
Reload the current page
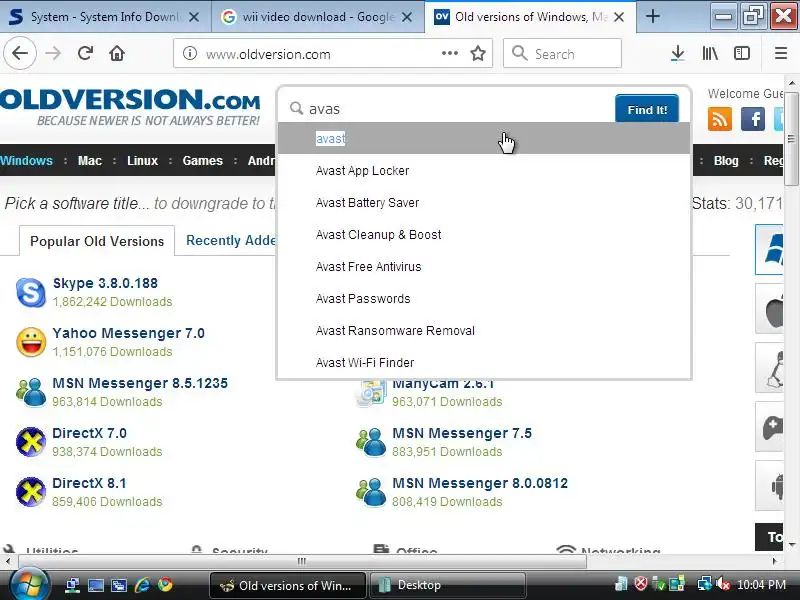[85, 53]
